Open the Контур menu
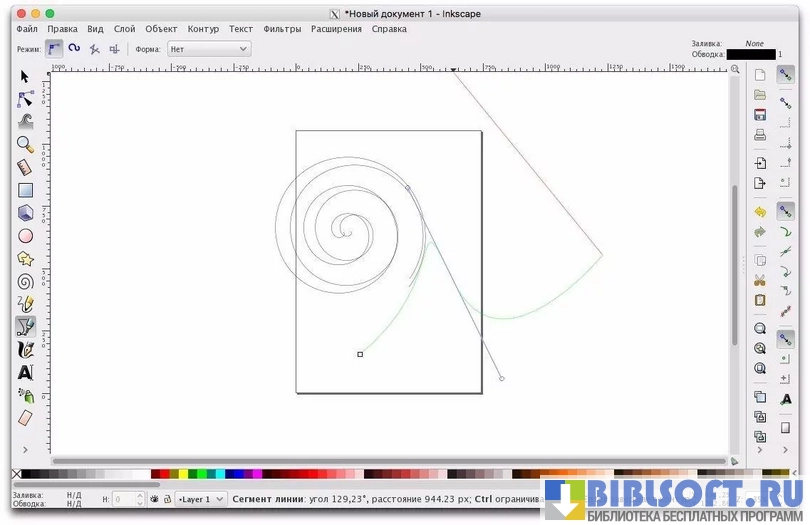 (x=203, y=29)
